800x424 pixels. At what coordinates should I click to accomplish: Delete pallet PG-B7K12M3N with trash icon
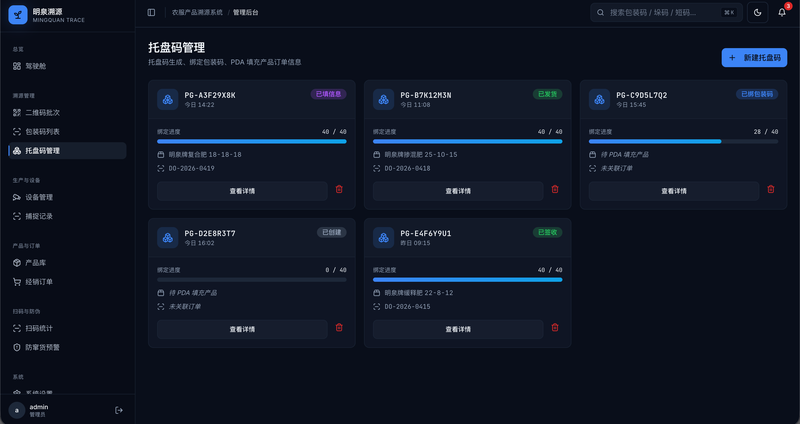click(x=555, y=189)
